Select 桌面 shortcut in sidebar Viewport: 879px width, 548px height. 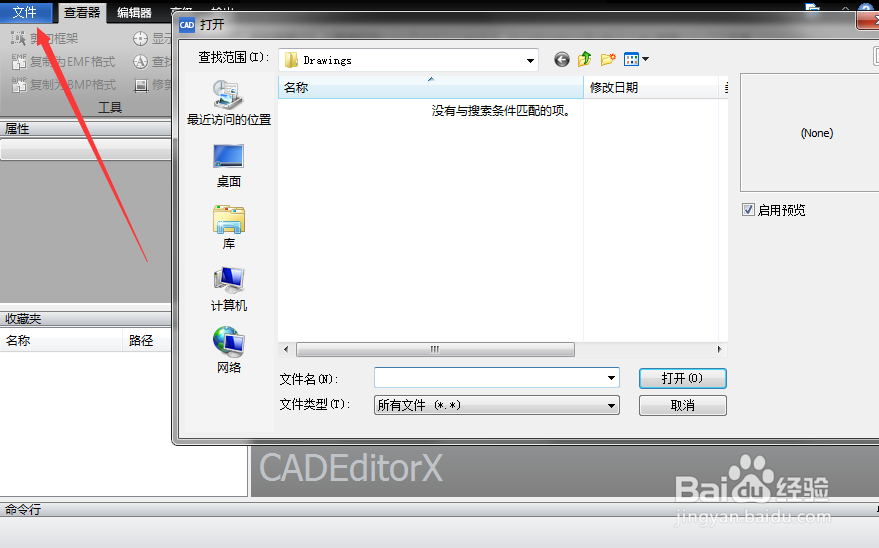click(228, 166)
